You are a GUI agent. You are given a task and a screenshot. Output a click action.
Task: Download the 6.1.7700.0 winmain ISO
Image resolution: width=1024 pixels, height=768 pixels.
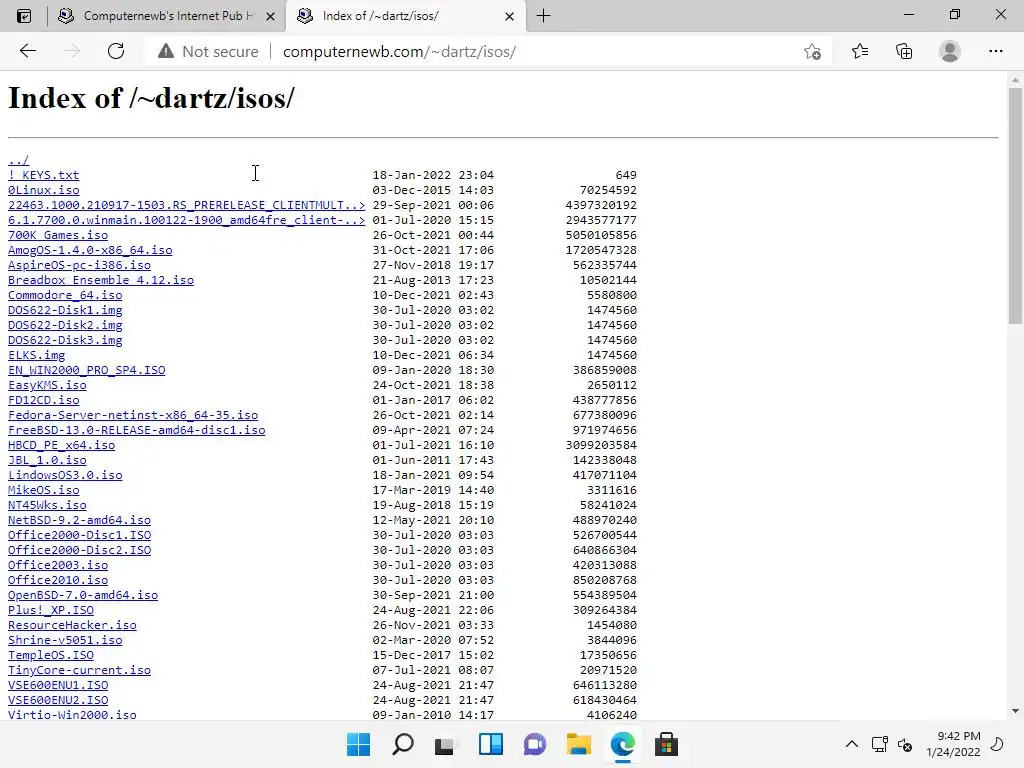point(187,220)
